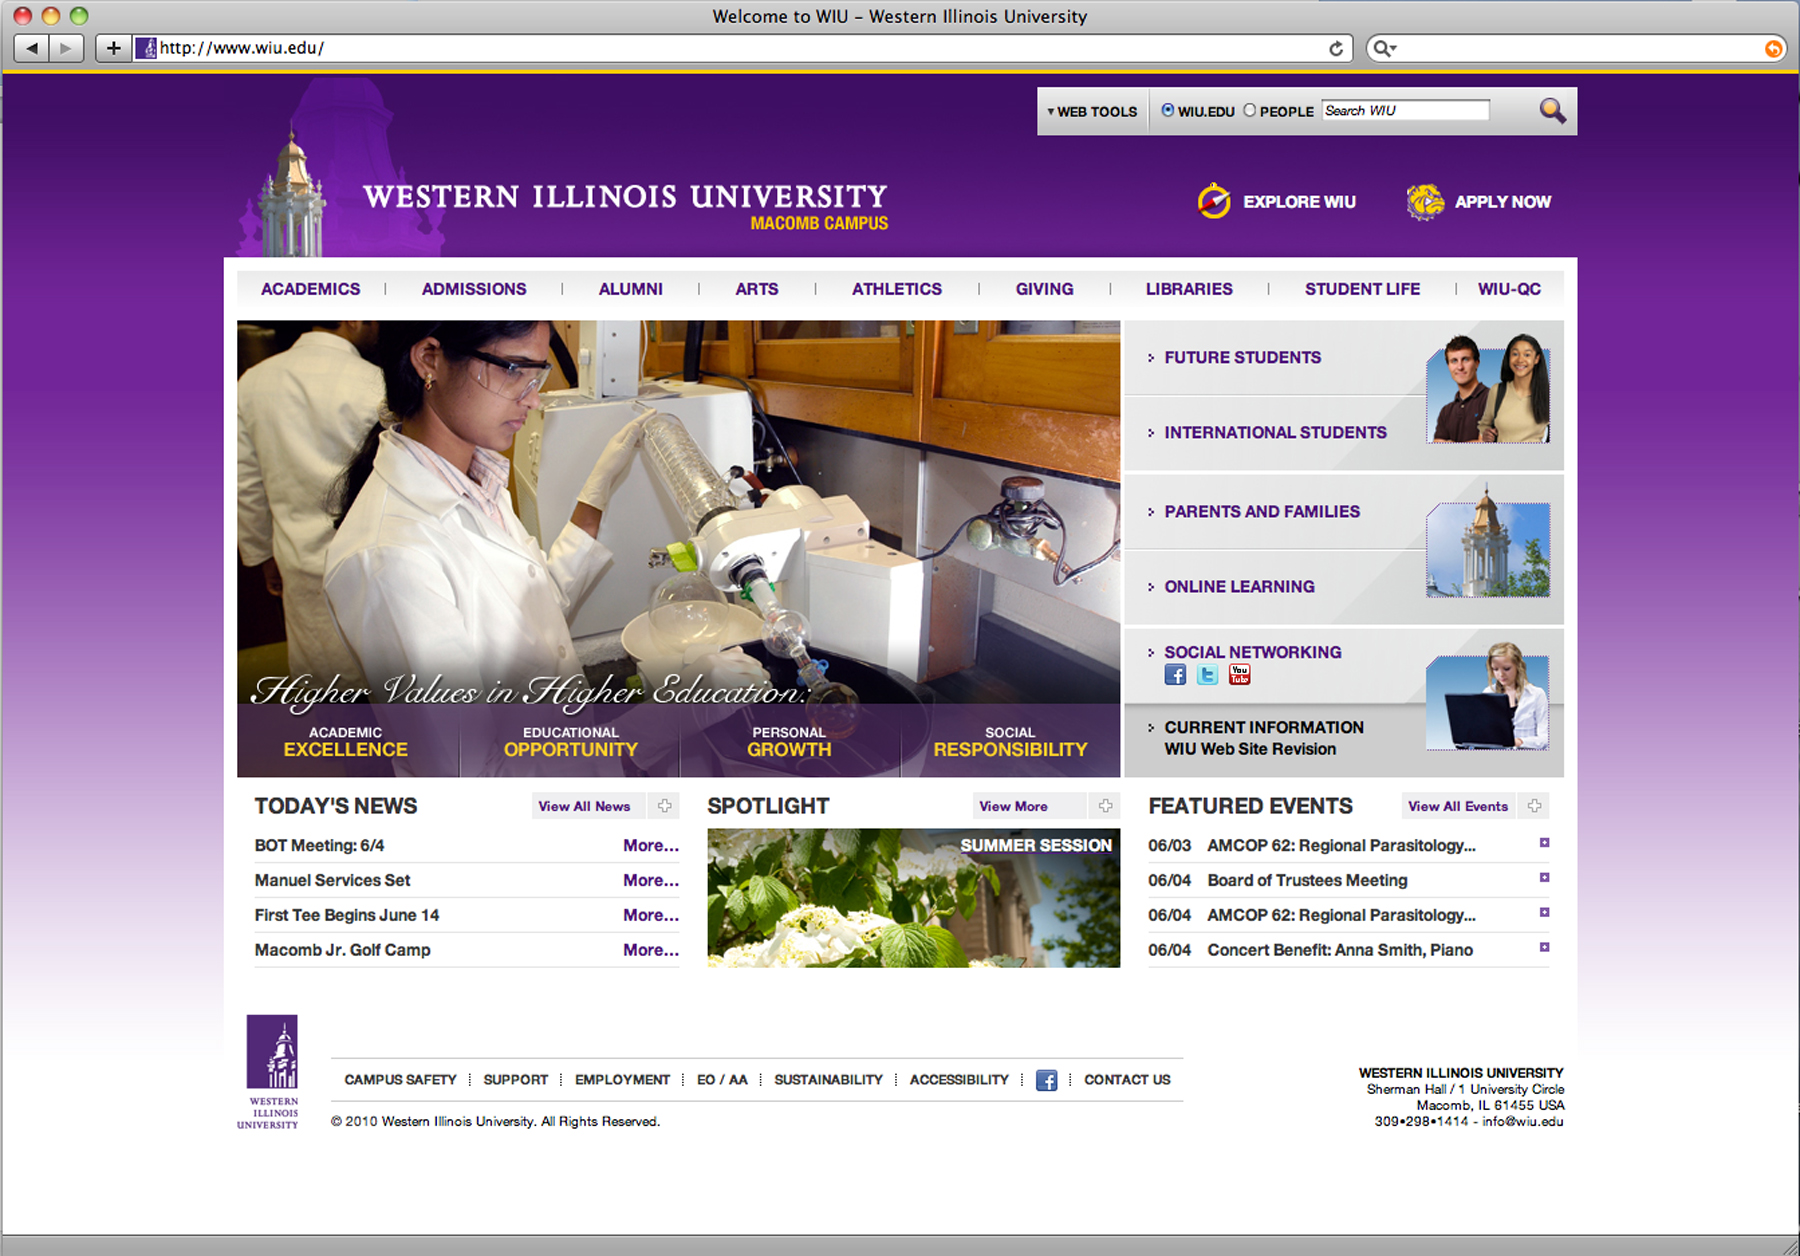Viewport: 1800px width, 1256px height.
Task: Select the PEOPLE search radio button
Action: point(1250,111)
